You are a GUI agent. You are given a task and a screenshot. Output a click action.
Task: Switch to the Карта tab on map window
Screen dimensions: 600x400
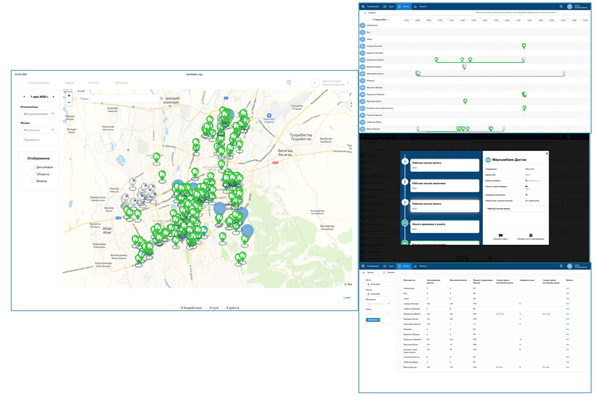click(69, 83)
